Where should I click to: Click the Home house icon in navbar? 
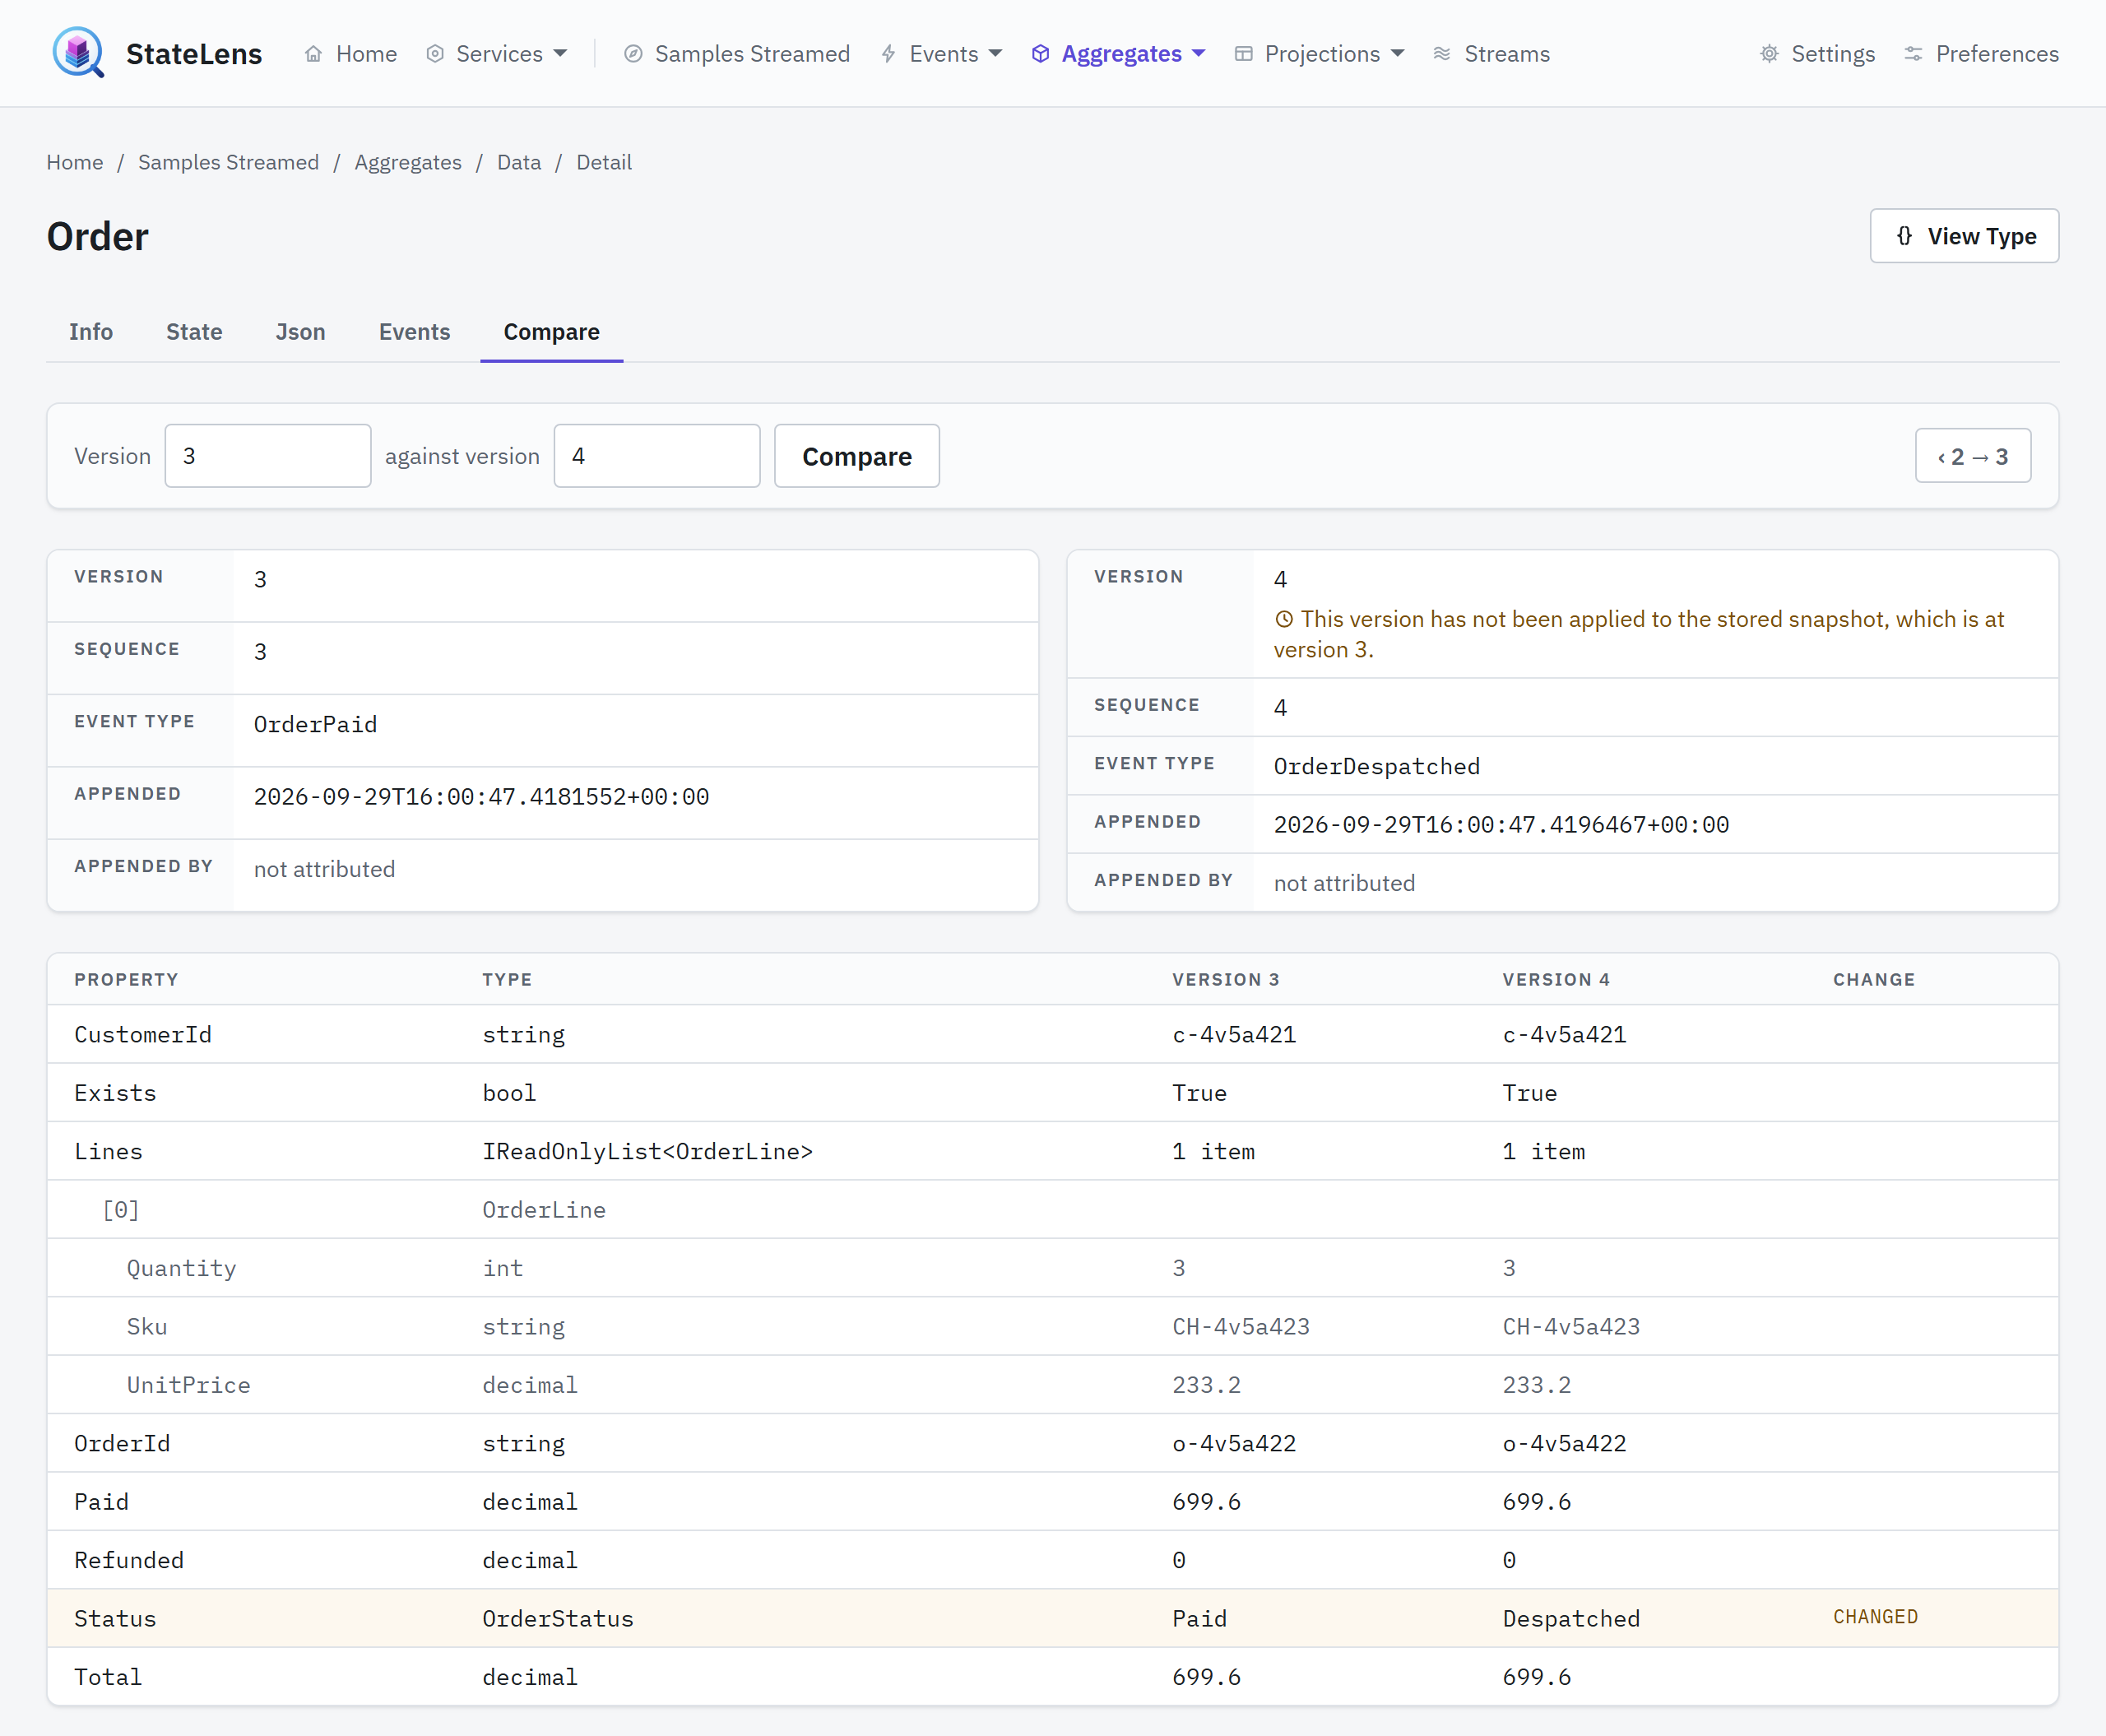(313, 54)
